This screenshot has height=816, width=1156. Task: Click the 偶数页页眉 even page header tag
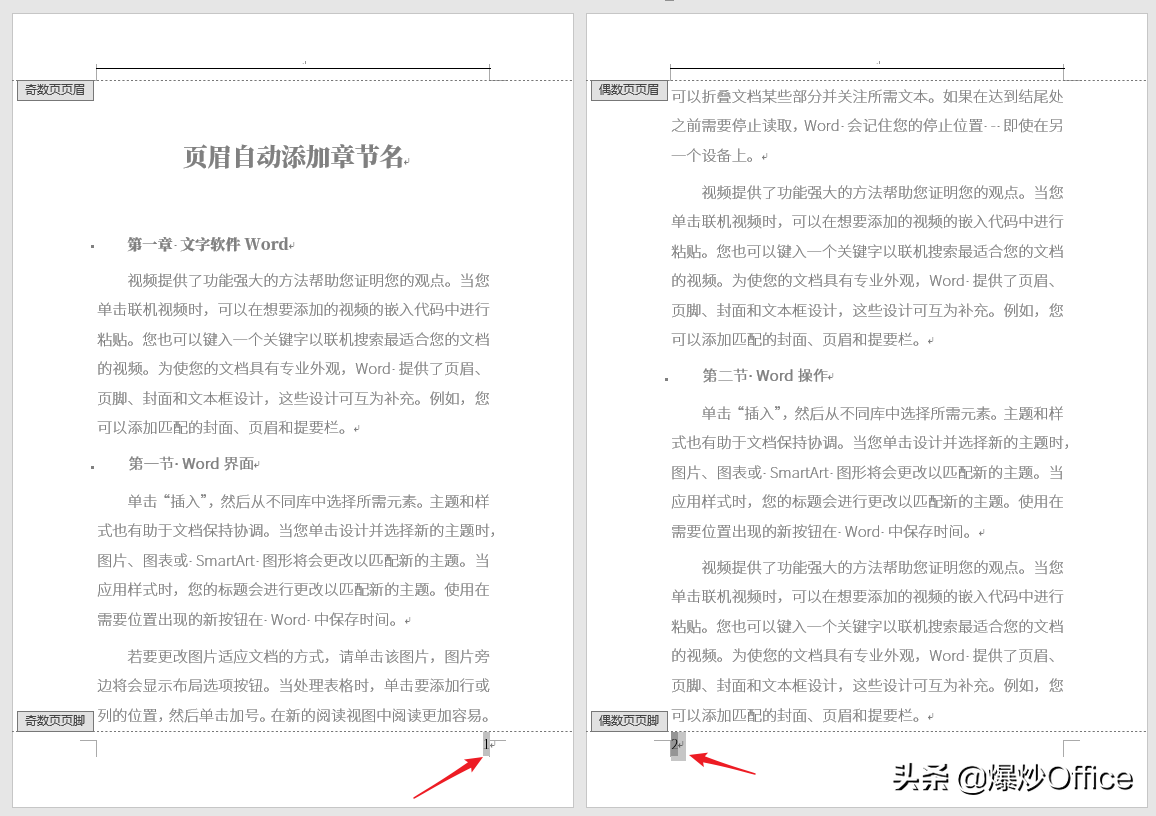628,89
